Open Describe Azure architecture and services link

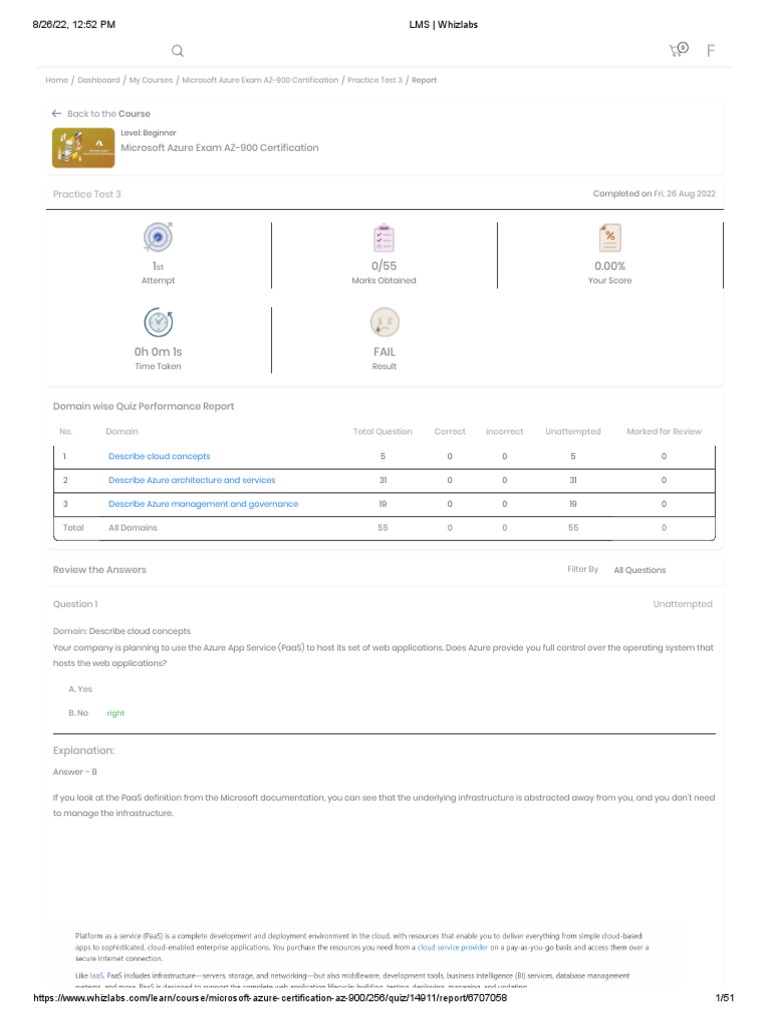[192, 480]
